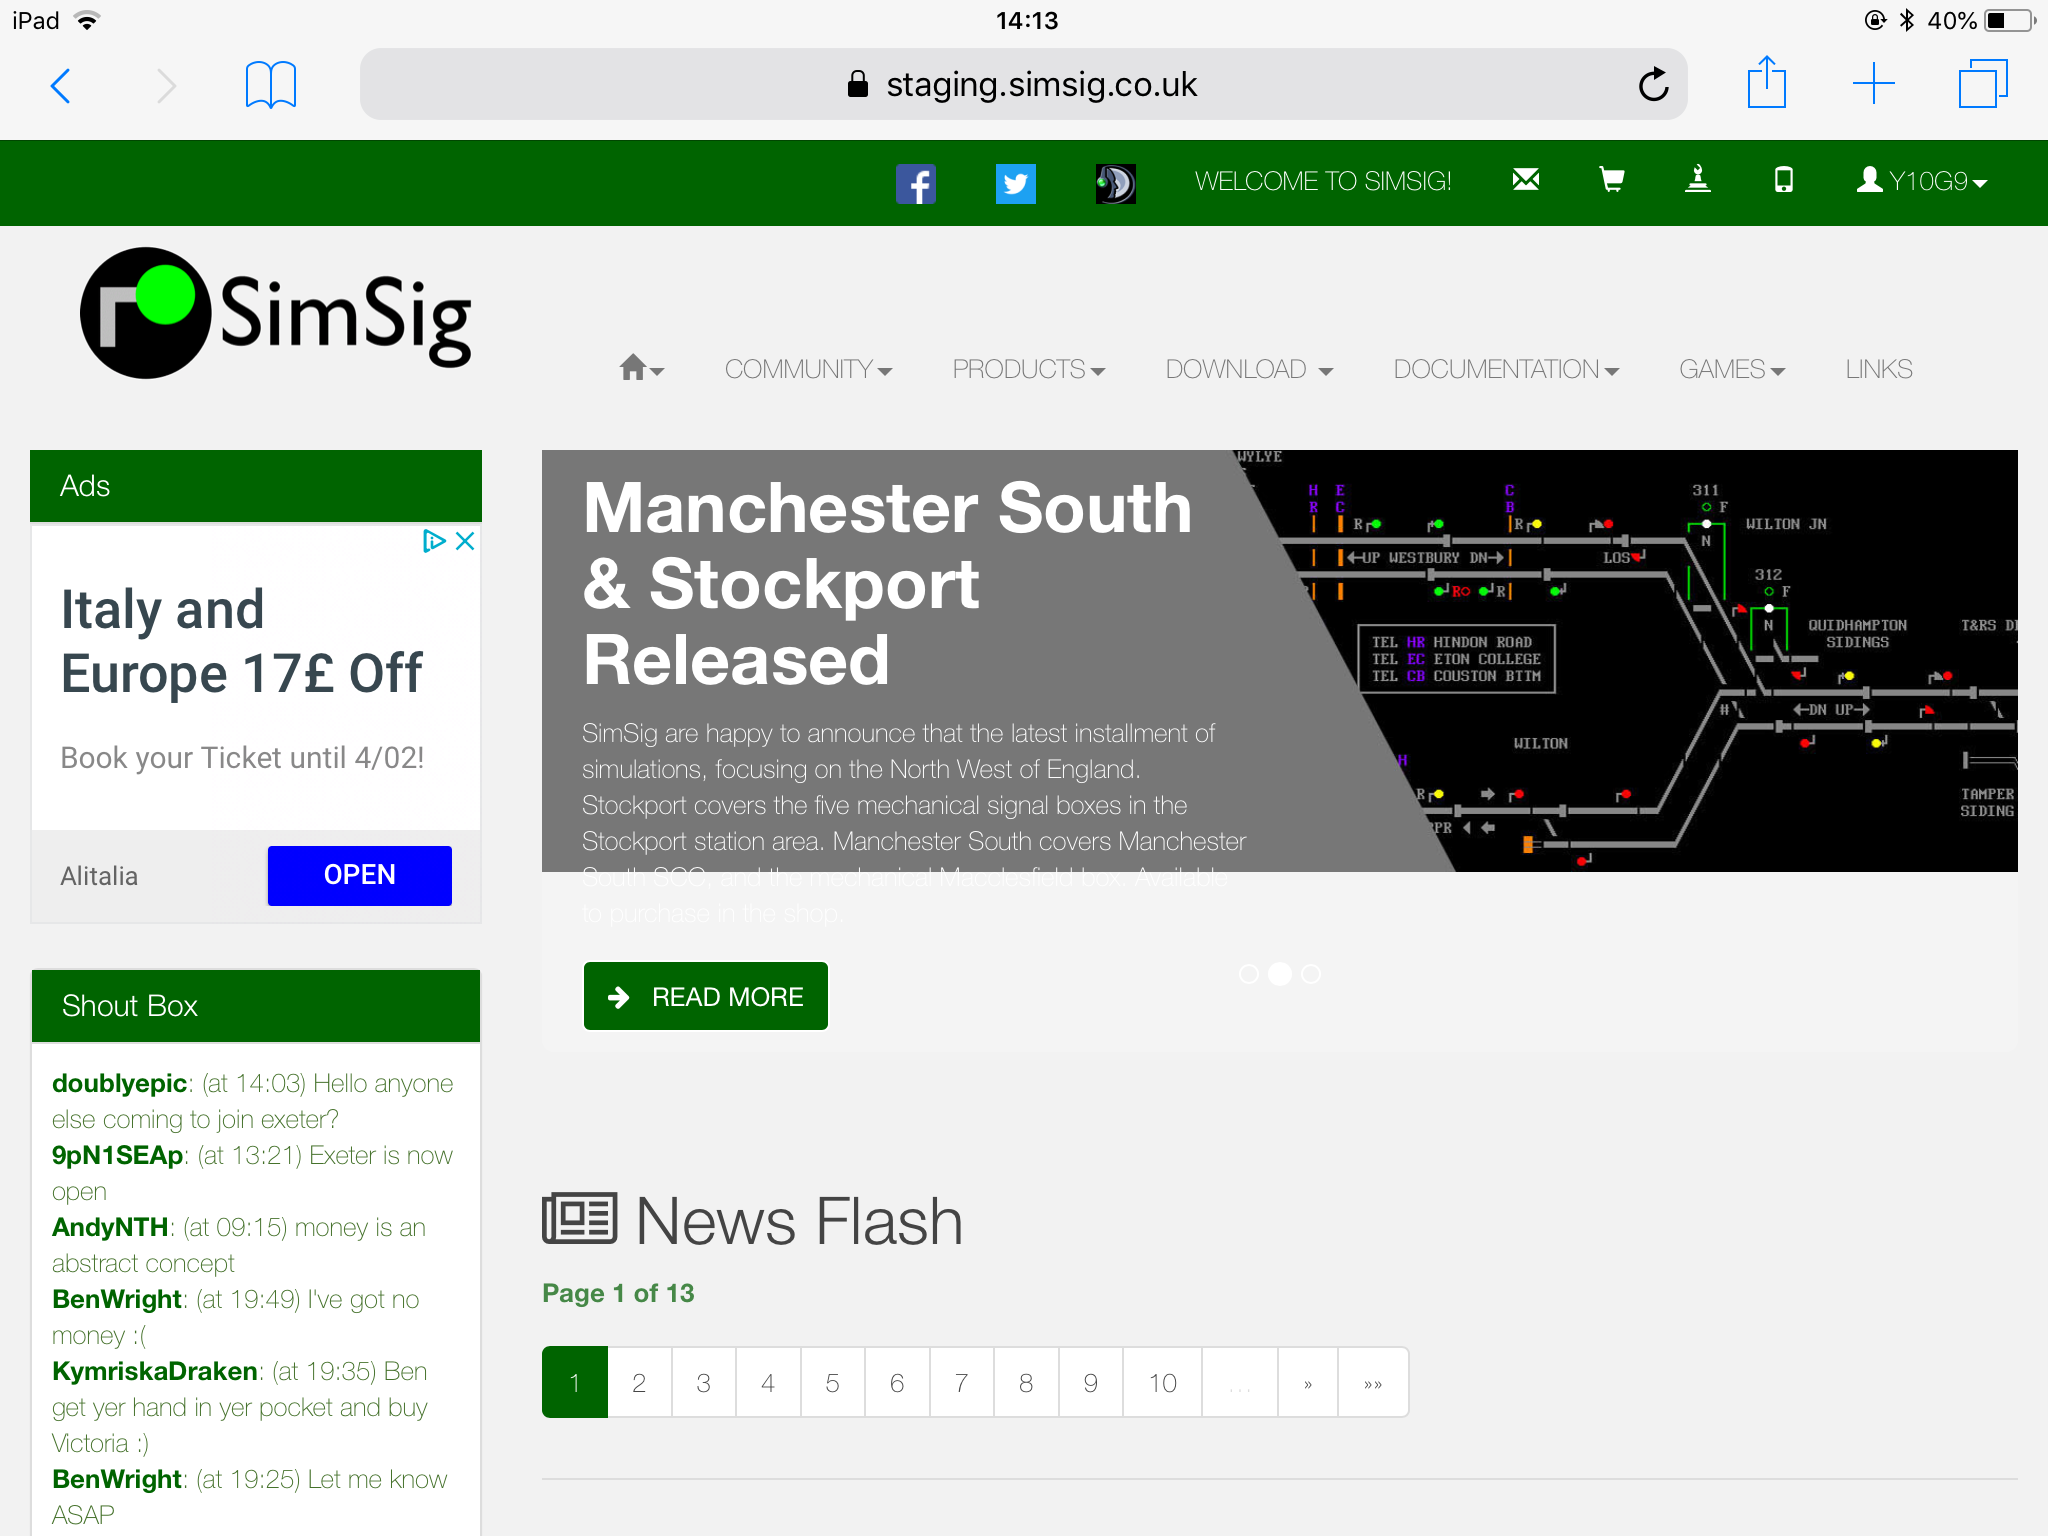
Task: Click the Ads panel header
Action: click(x=256, y=486)
